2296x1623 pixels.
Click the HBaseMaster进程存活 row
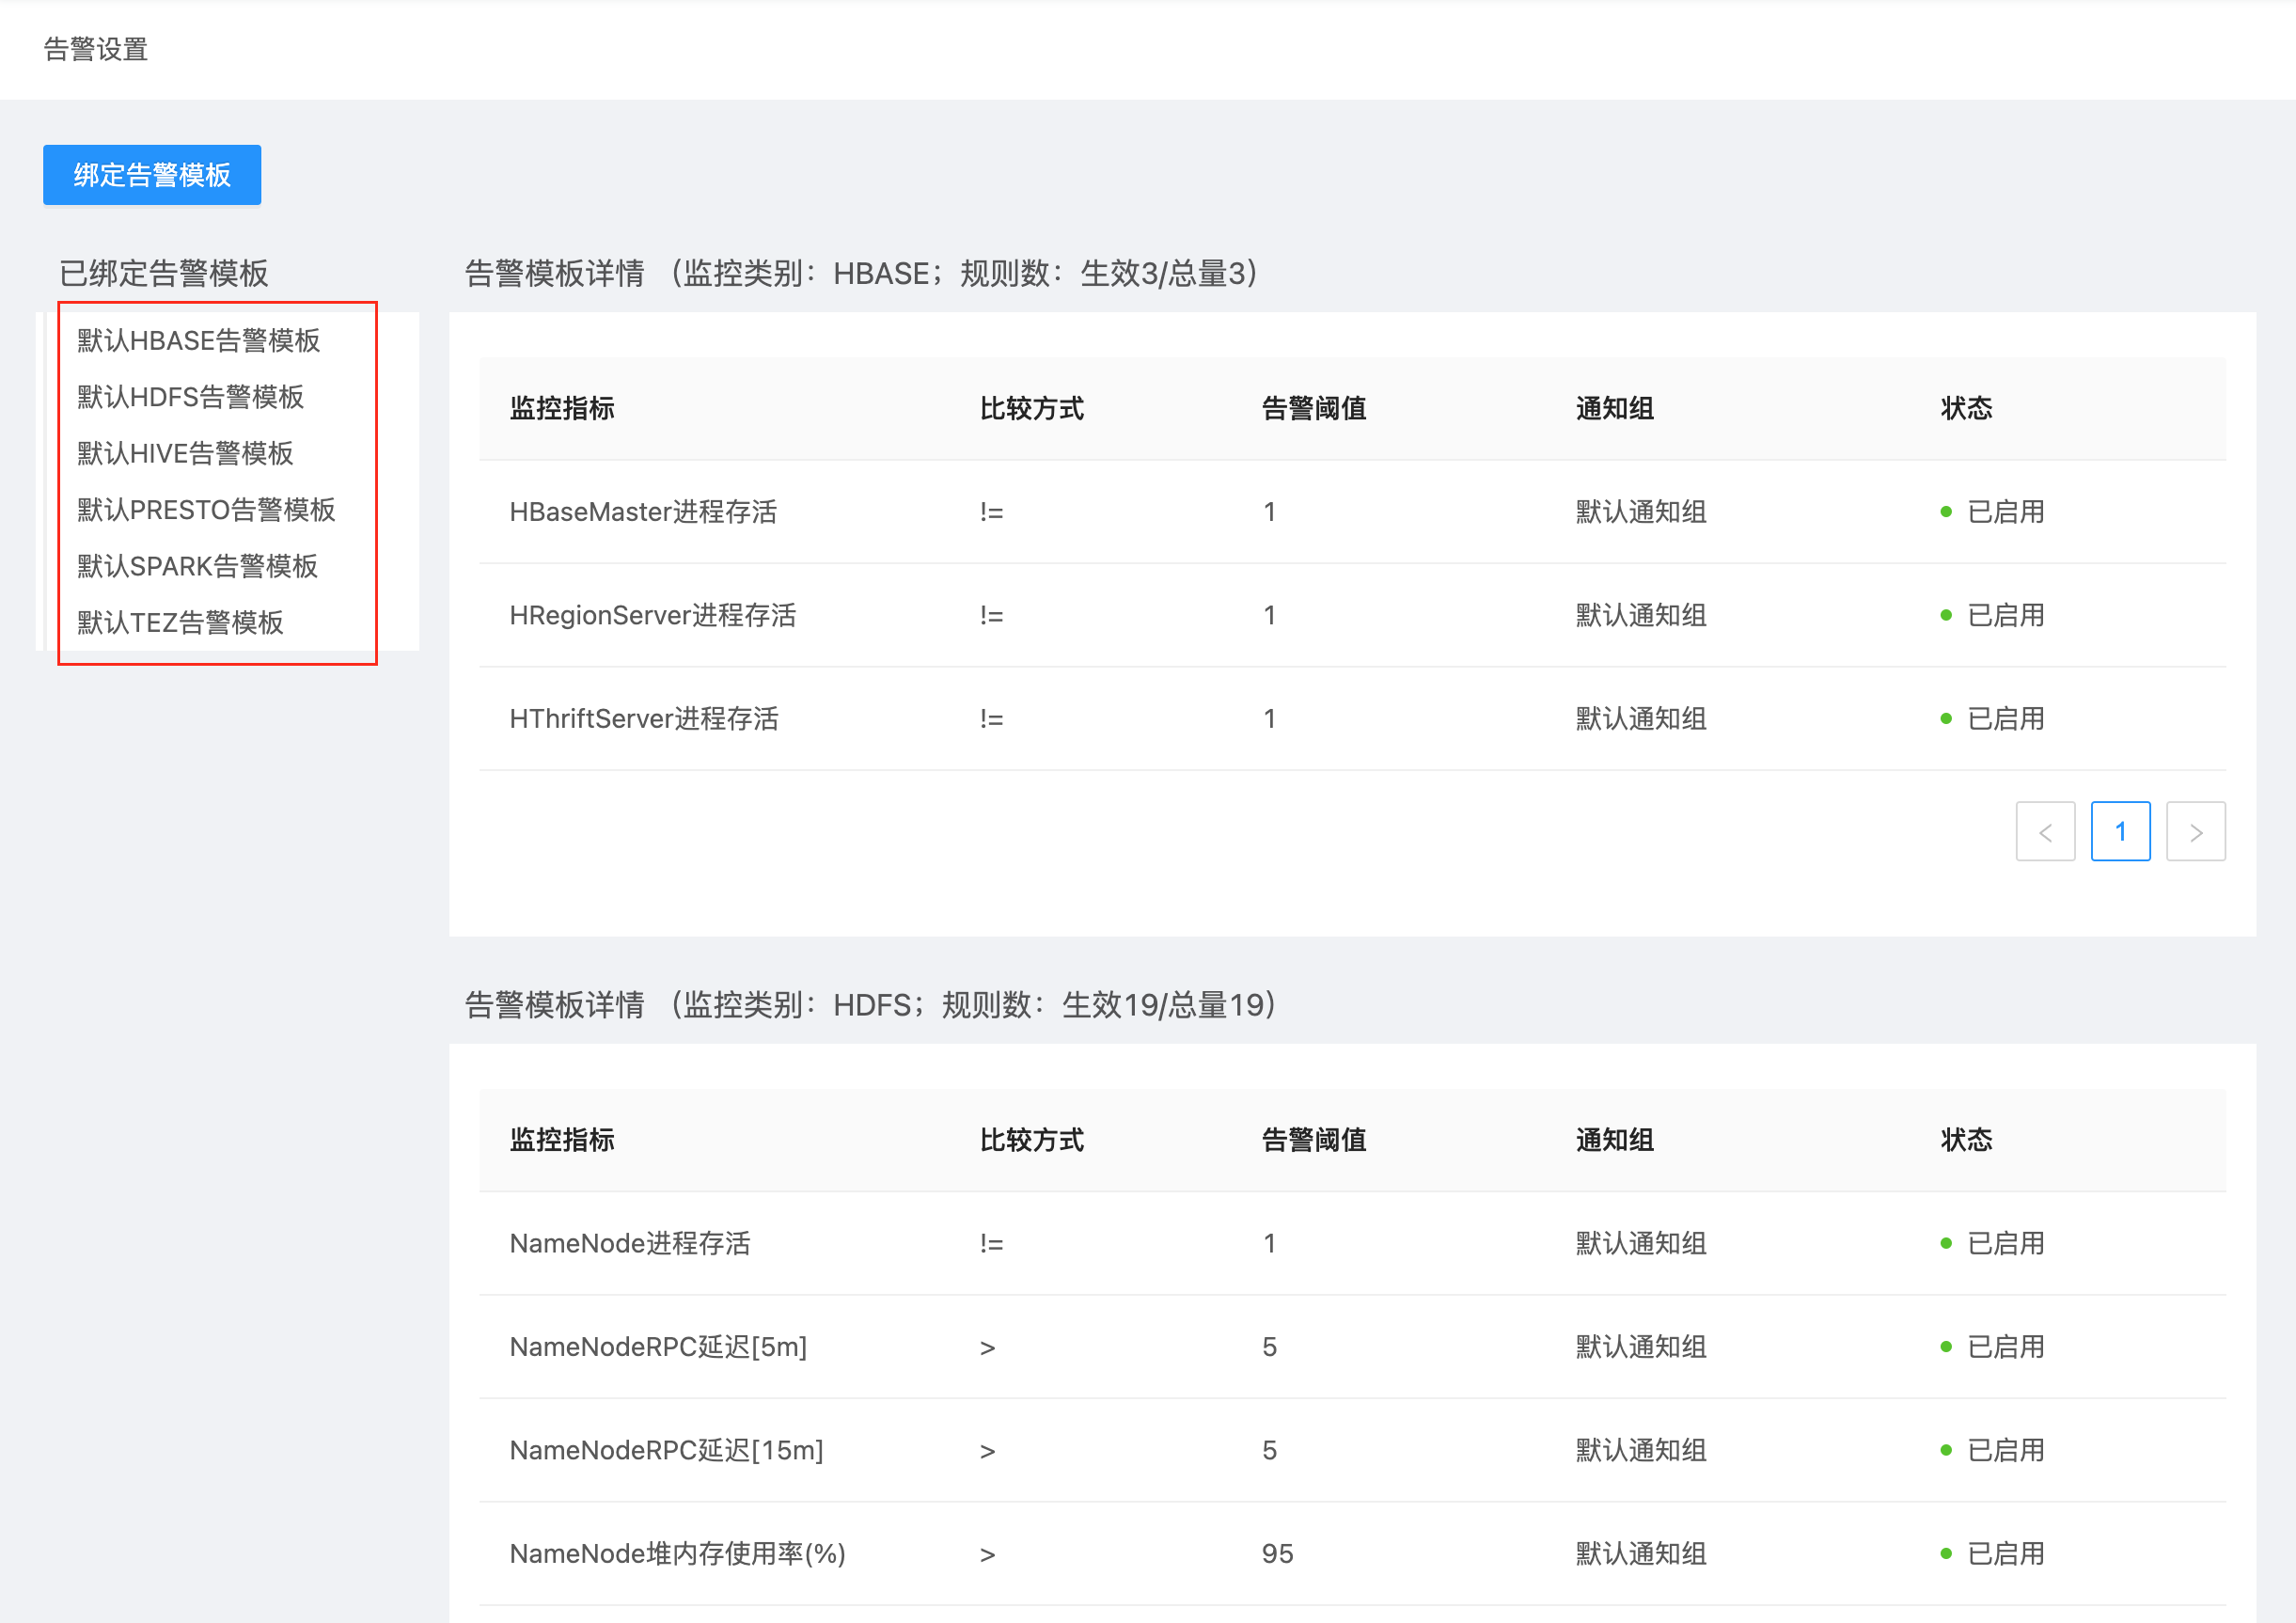(643, 512)
